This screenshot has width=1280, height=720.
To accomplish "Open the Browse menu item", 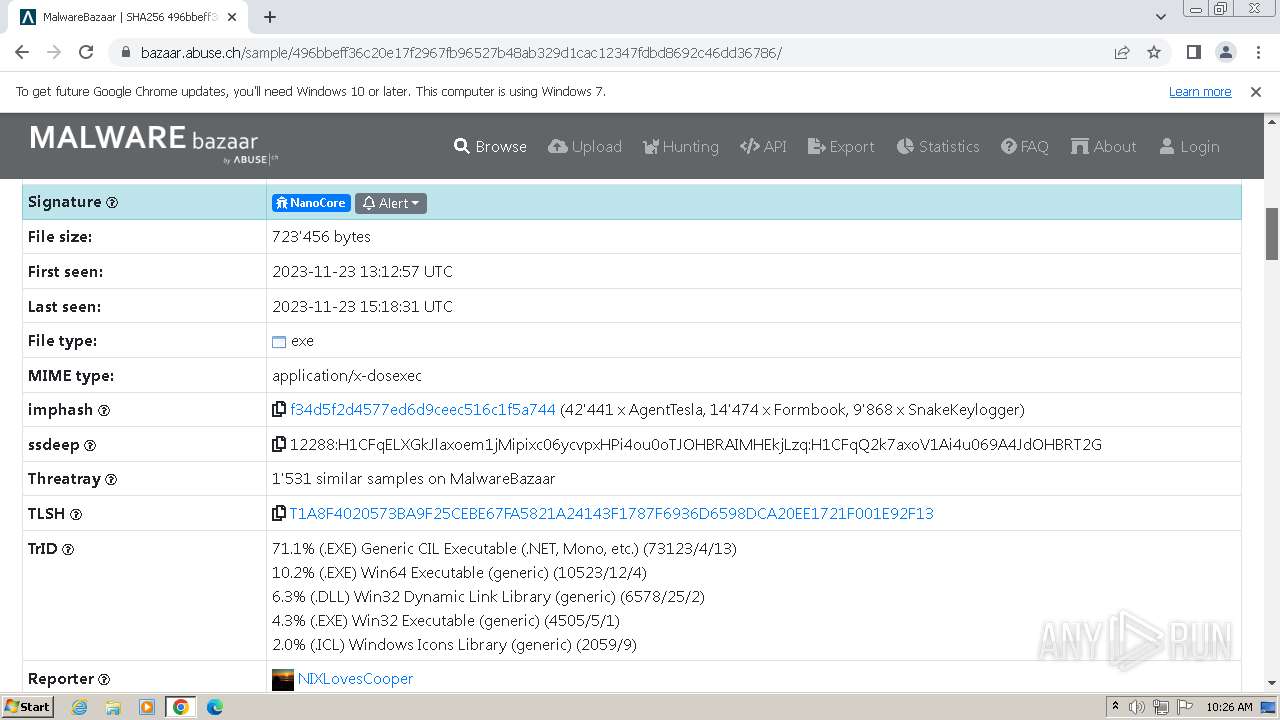I will (490, 146).
